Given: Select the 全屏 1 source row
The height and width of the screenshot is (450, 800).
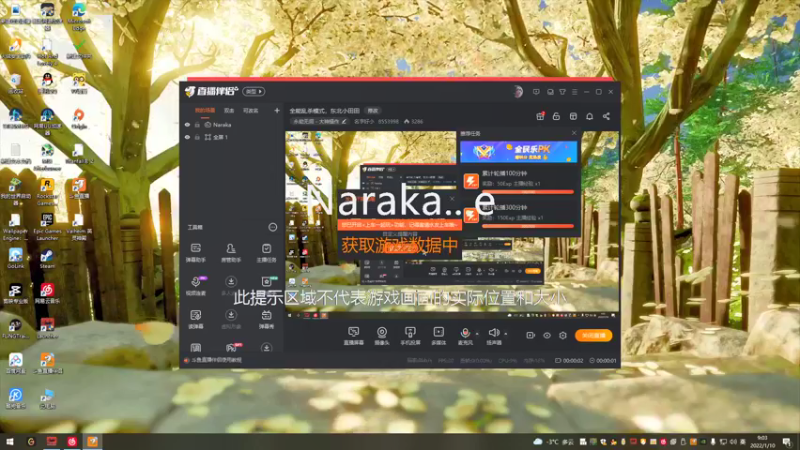Looking at the screenshot, I should point(232,137).
